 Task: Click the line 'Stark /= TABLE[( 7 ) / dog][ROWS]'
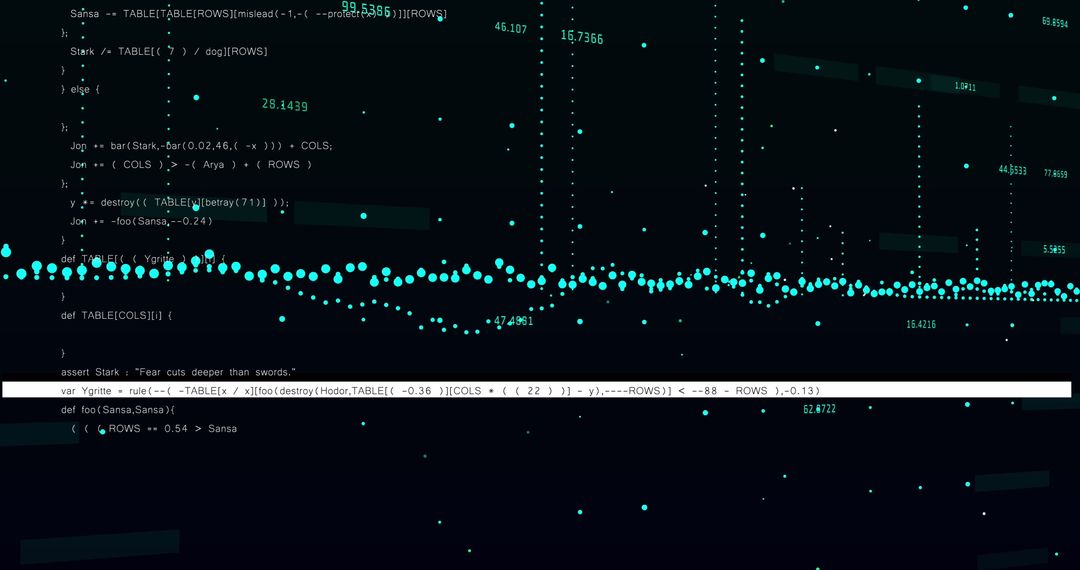169,52
